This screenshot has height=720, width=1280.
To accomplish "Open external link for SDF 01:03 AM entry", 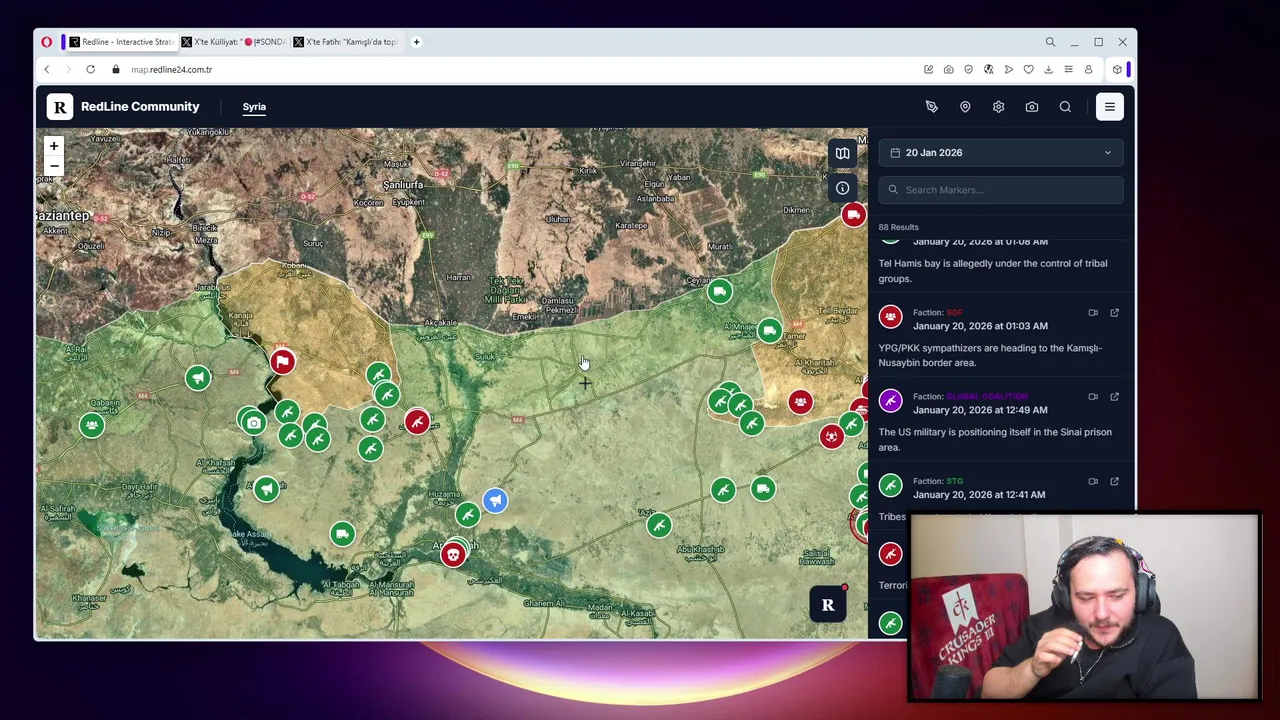I will point(1114,313).
